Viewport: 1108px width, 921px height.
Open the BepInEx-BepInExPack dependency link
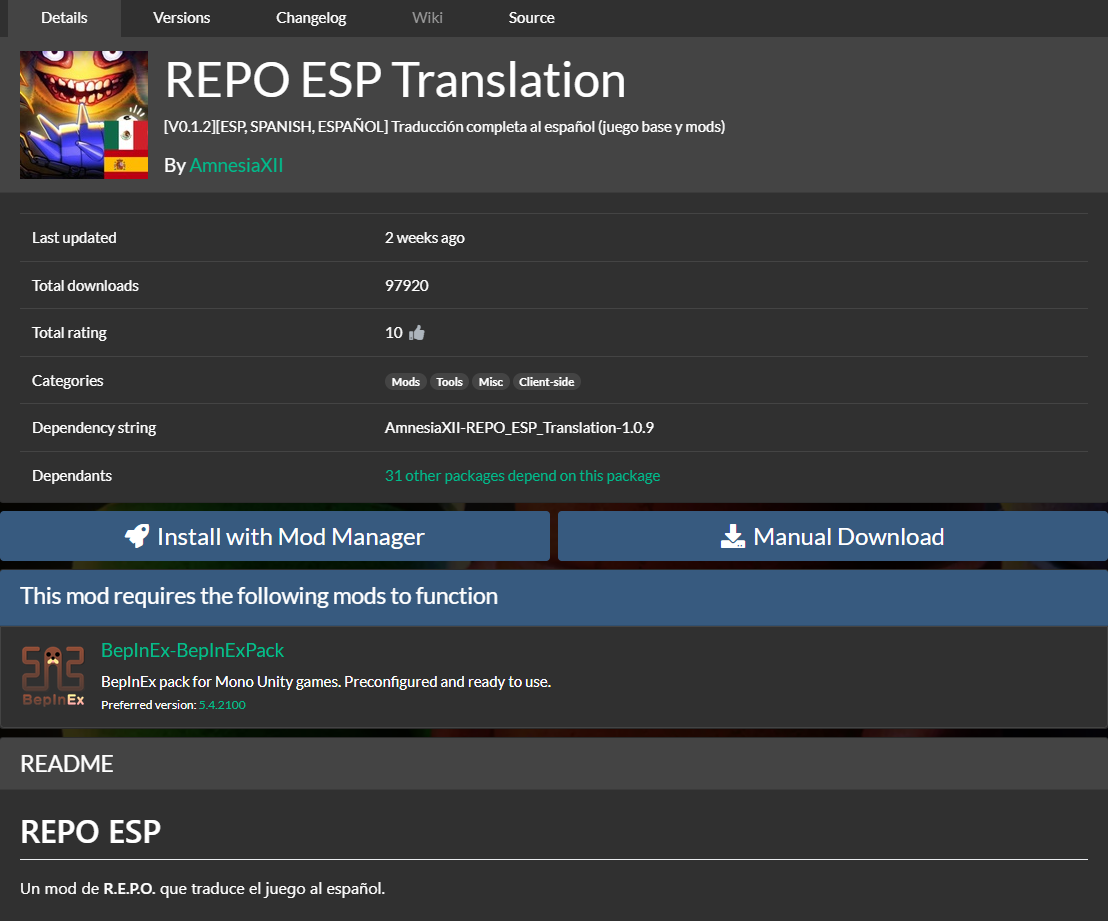[x=192, y=650]
